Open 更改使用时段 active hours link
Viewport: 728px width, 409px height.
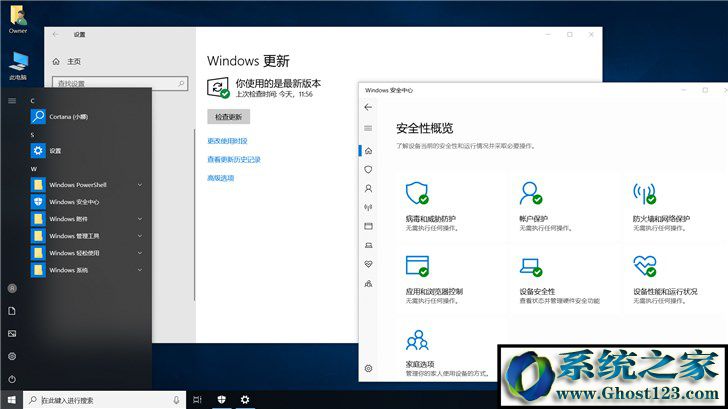227,141
